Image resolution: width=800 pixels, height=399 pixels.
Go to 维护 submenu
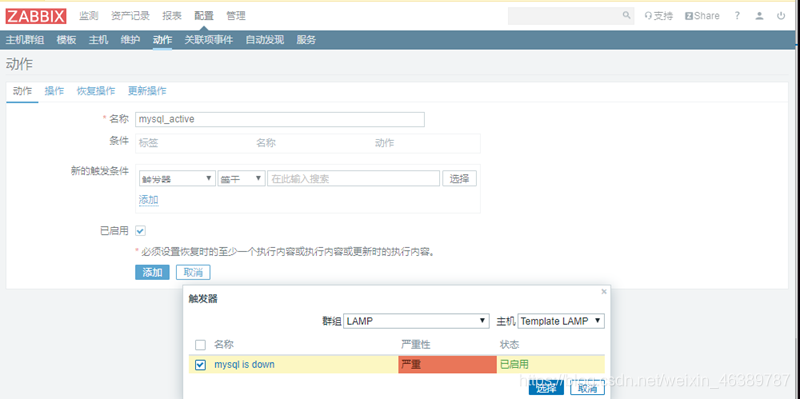[131, 40]
